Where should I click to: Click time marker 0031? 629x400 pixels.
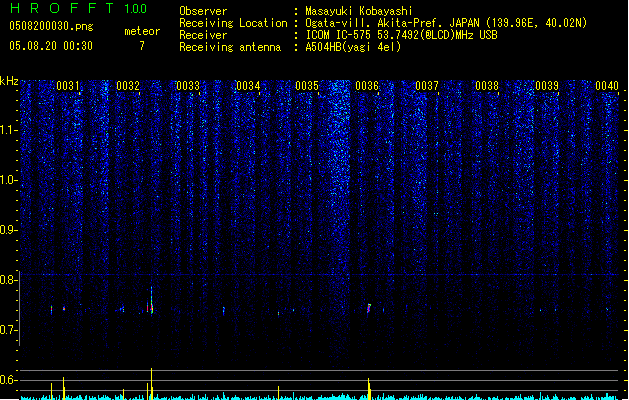point(67,86)
